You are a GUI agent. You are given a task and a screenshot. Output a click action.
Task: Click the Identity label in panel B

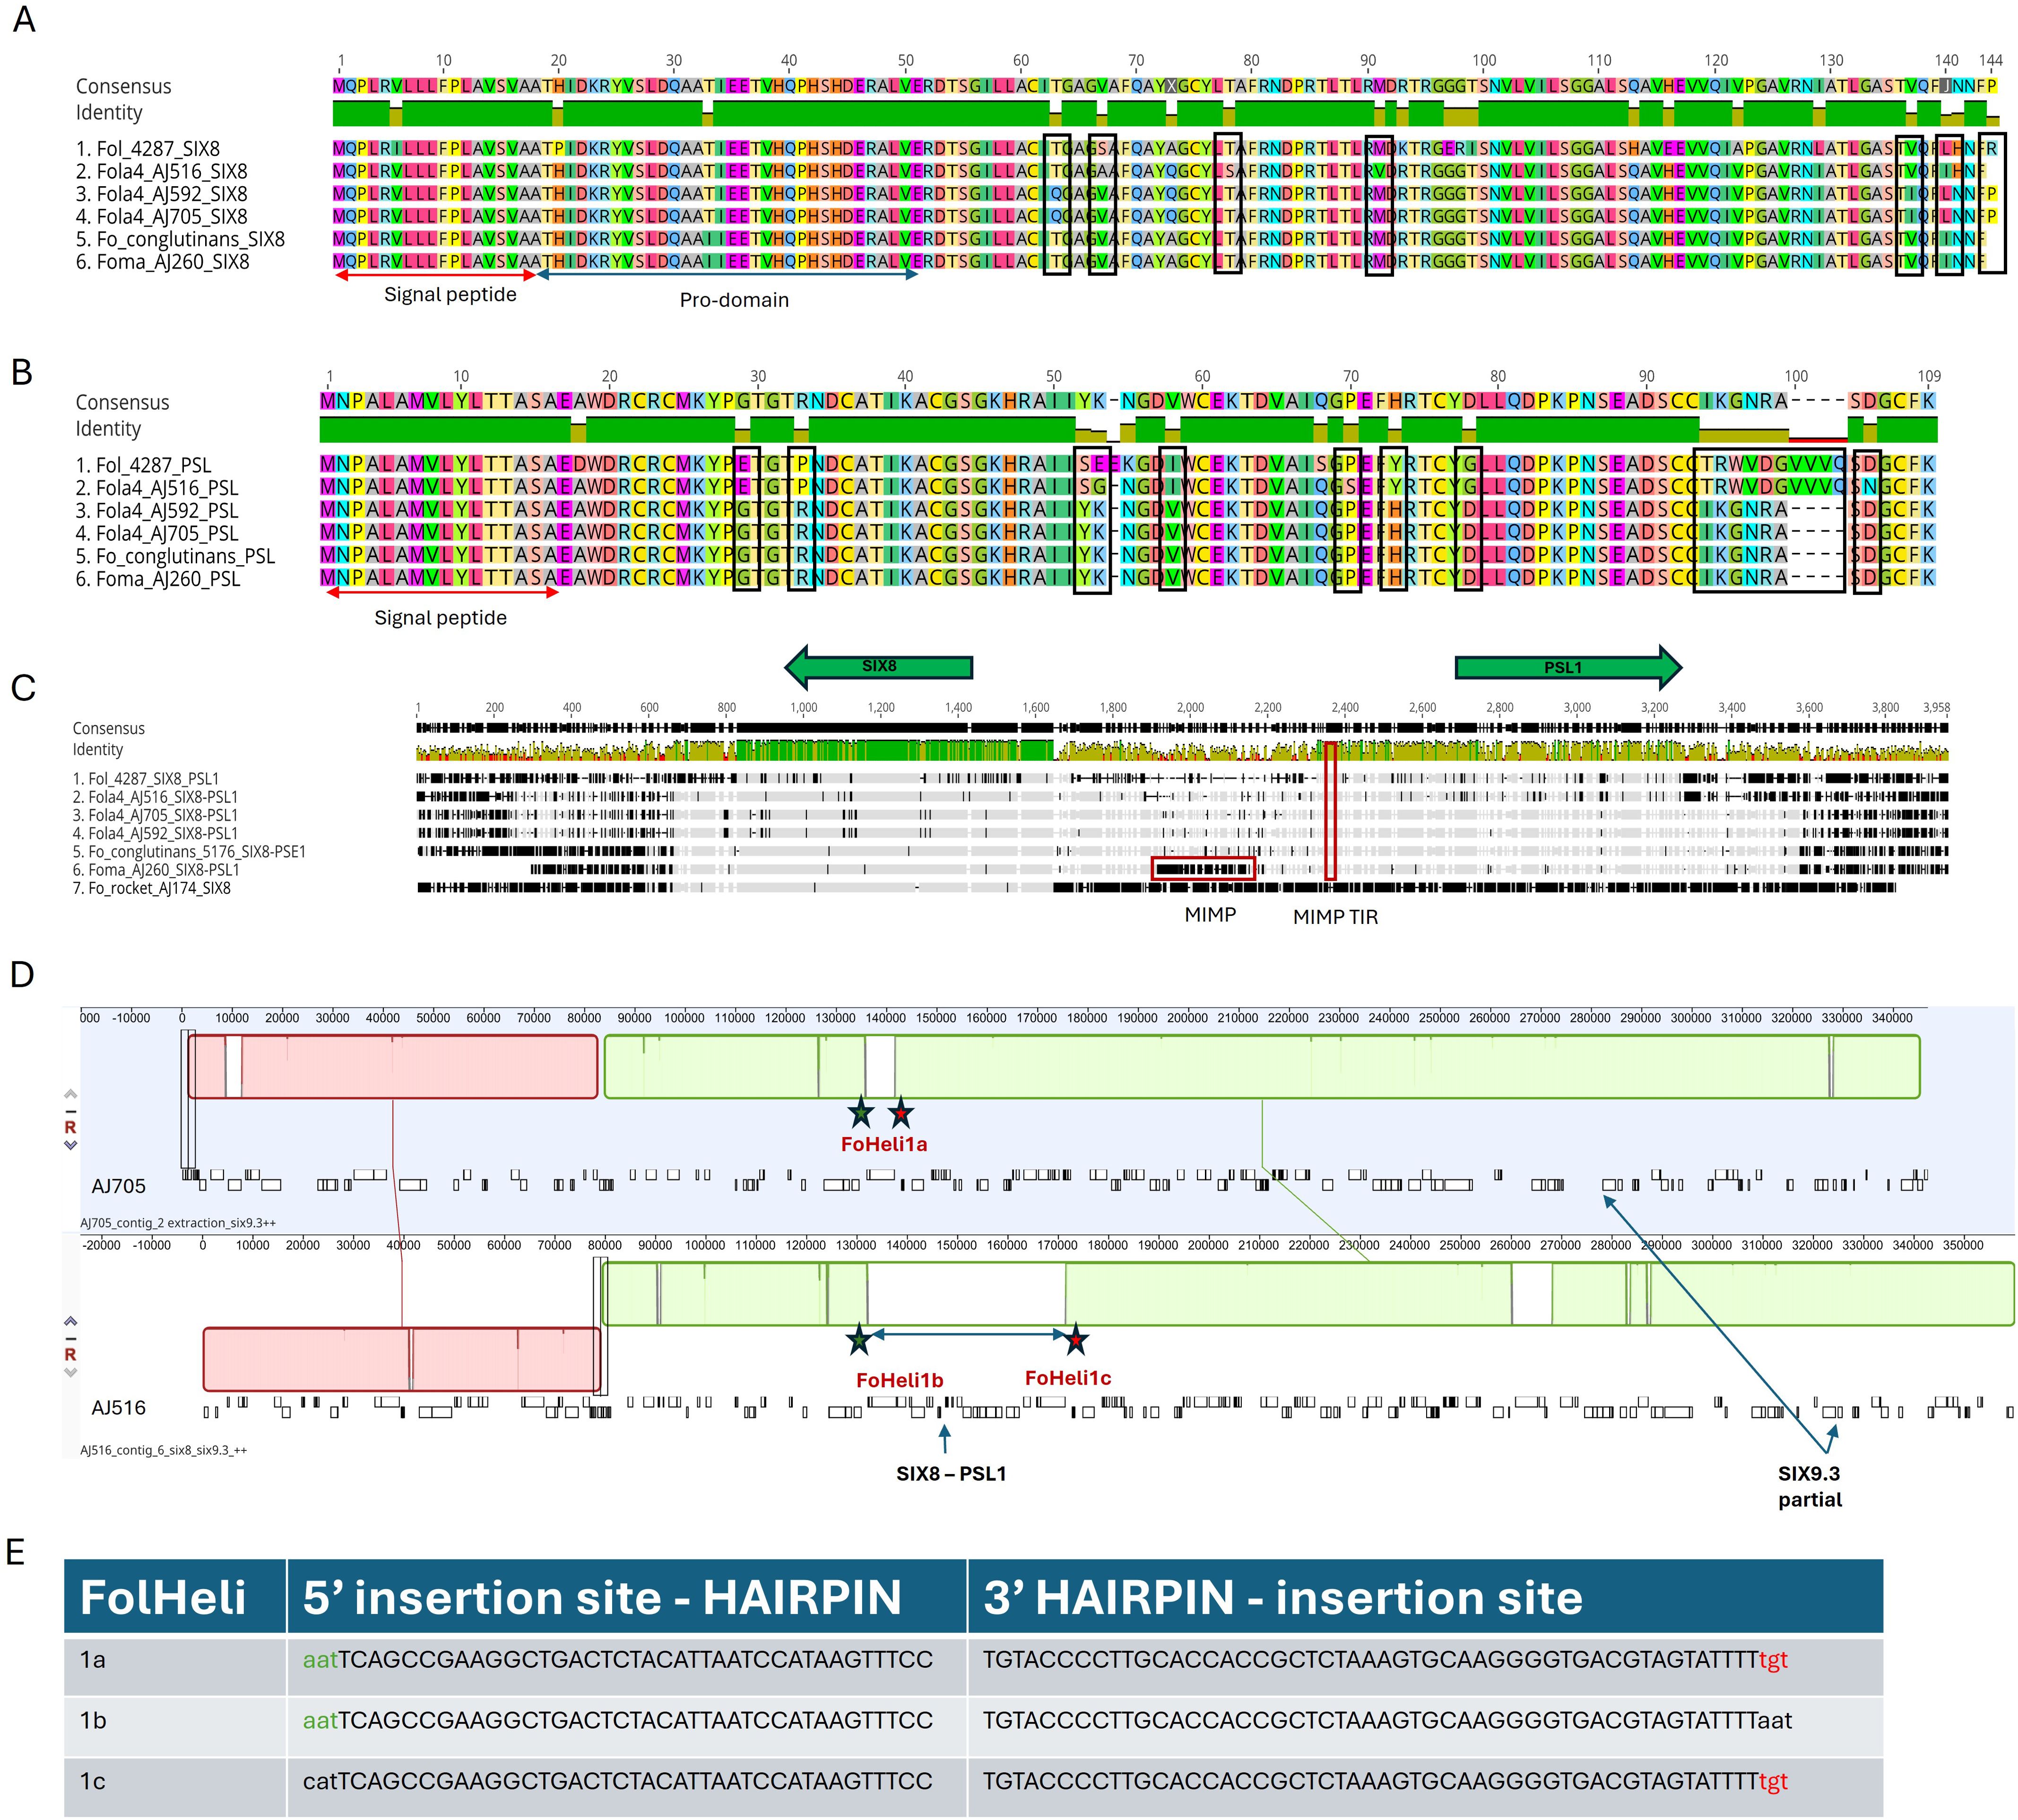pyautogui.click(x=108, y=429)
